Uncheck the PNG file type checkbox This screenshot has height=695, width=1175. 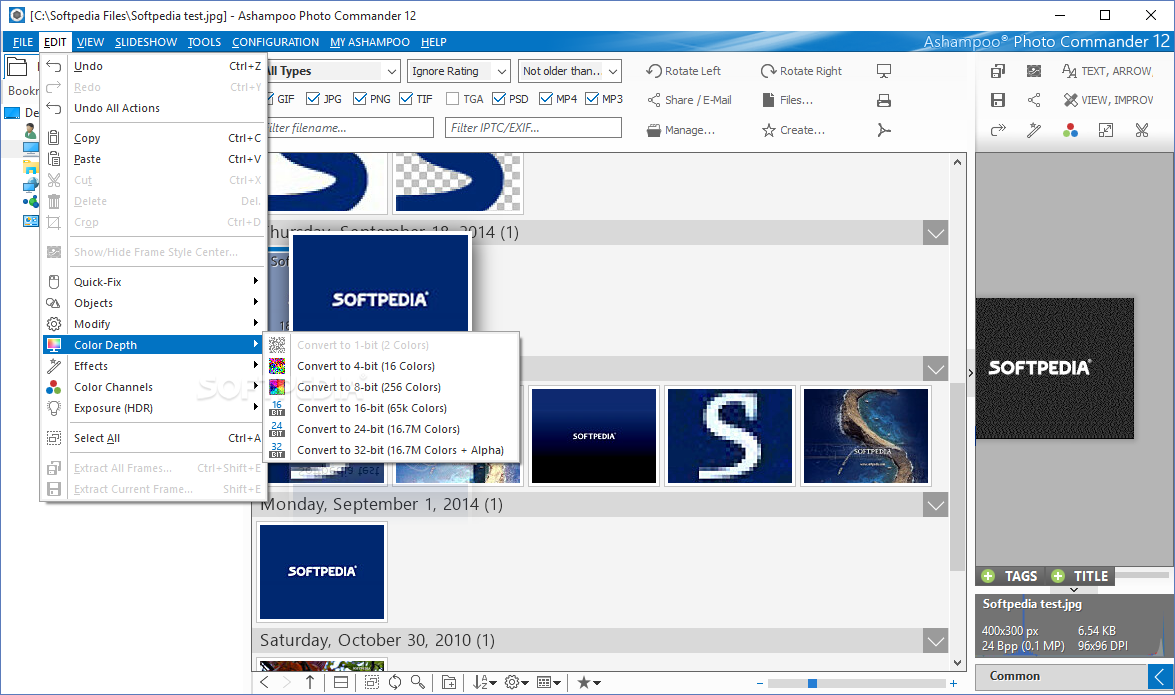(x=360, y=99)
